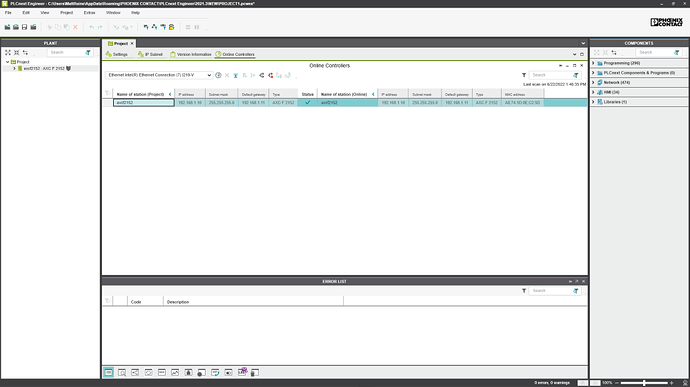The height and width of the screenshot is (387, 690).
Task: Open the File menu
Action: 8,13
